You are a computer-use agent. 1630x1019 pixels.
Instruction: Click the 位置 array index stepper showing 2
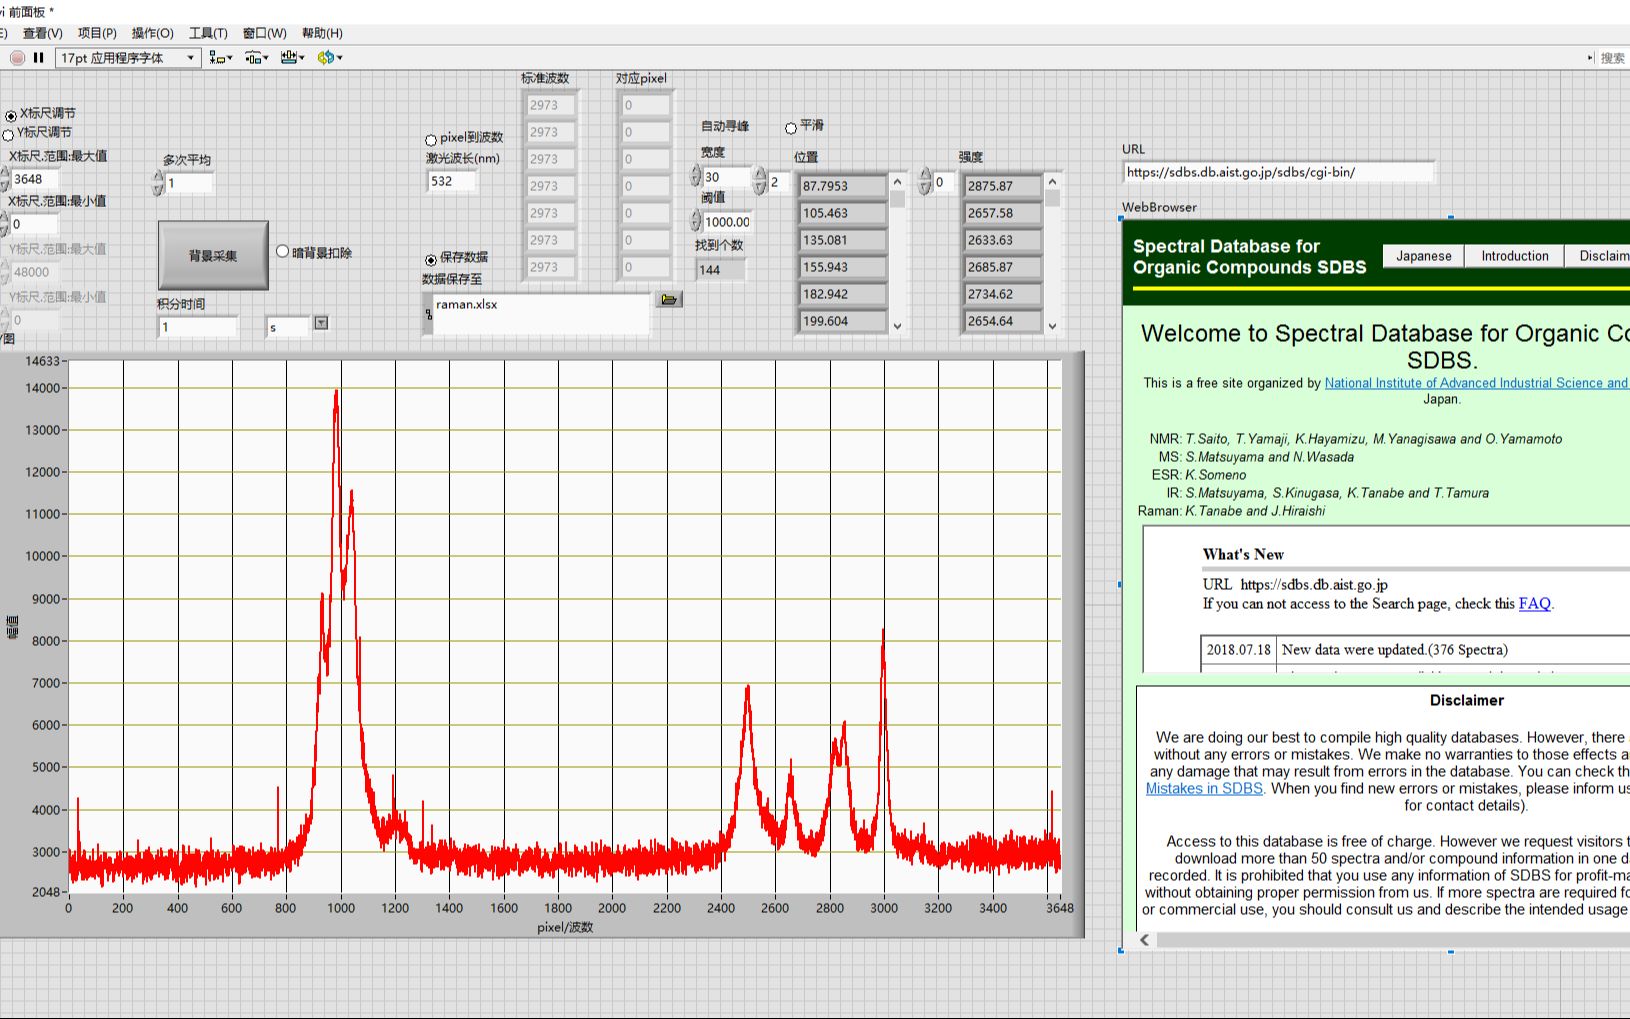pos(760,181)
